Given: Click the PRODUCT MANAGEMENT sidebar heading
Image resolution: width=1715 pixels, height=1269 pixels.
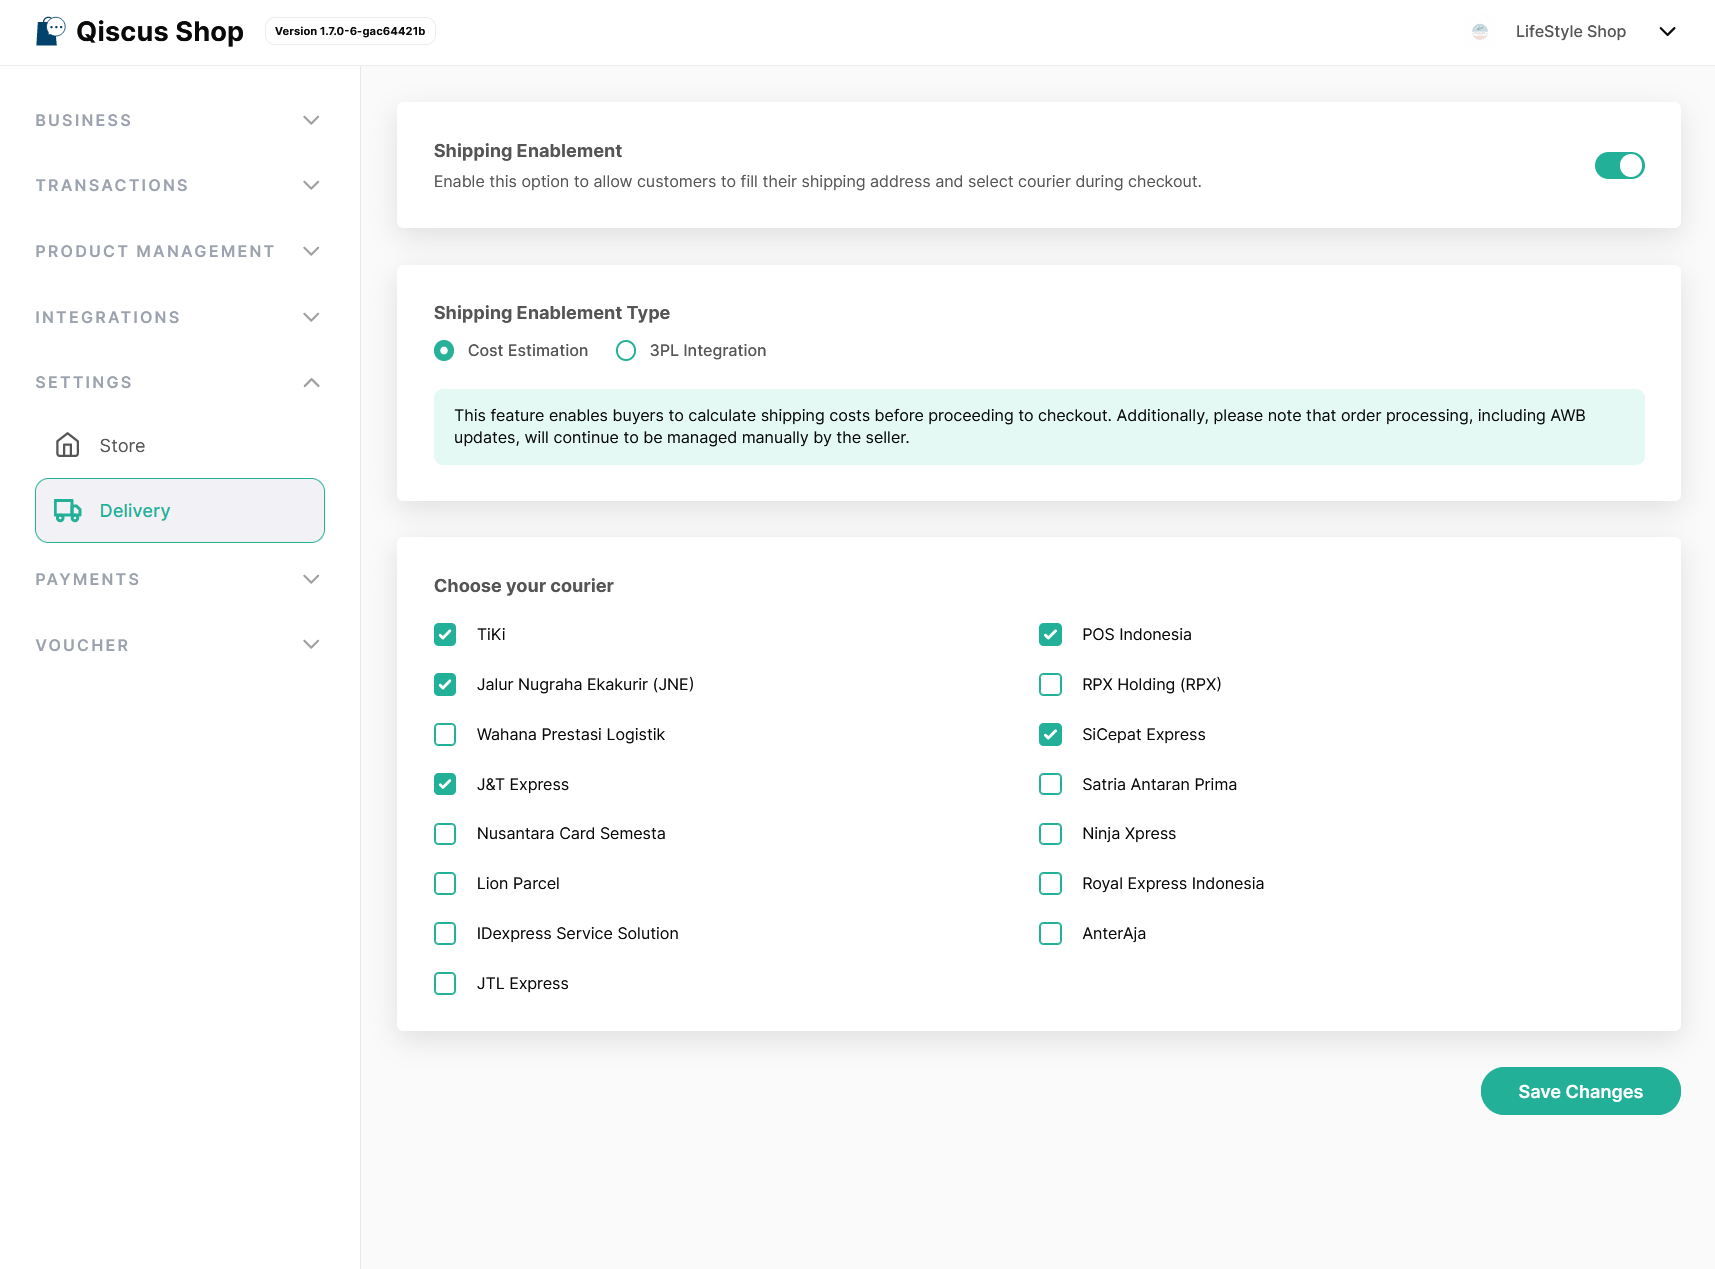Looking at the screenshot, I should coord(155,251).
